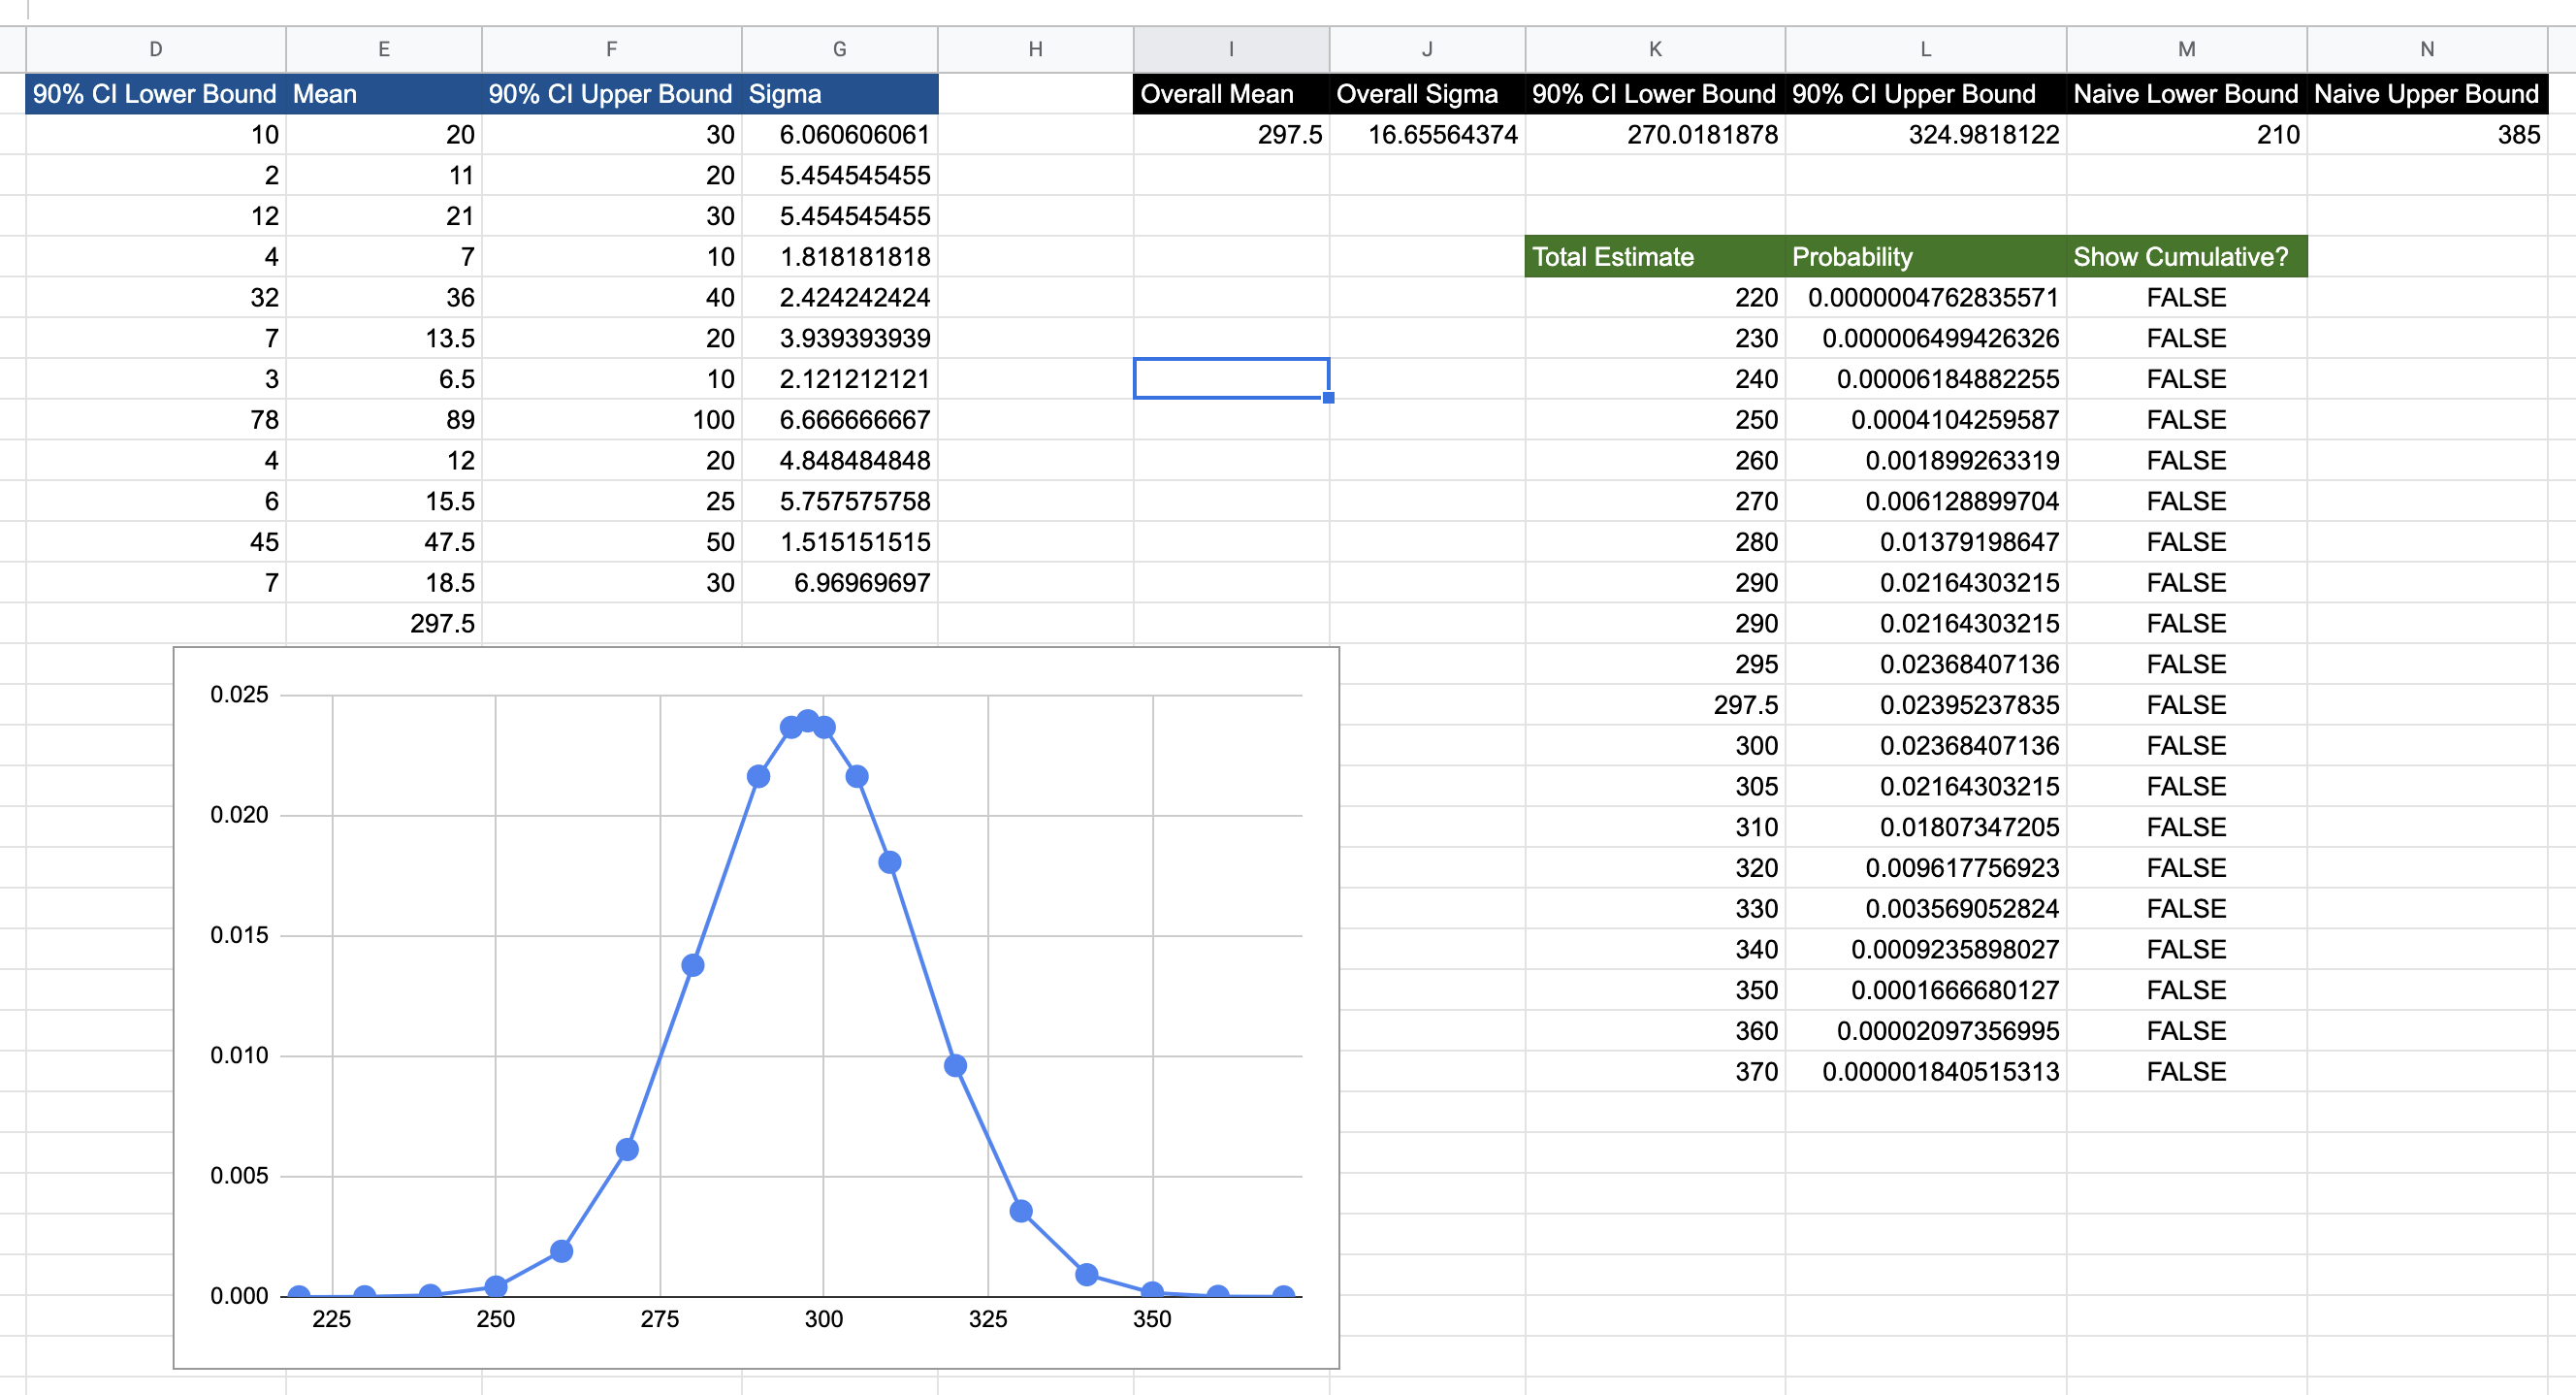Image resolution: width=2576 pixels, height=1395 pixels.
Task: Select column F header
Action: [x=612, y=49]
